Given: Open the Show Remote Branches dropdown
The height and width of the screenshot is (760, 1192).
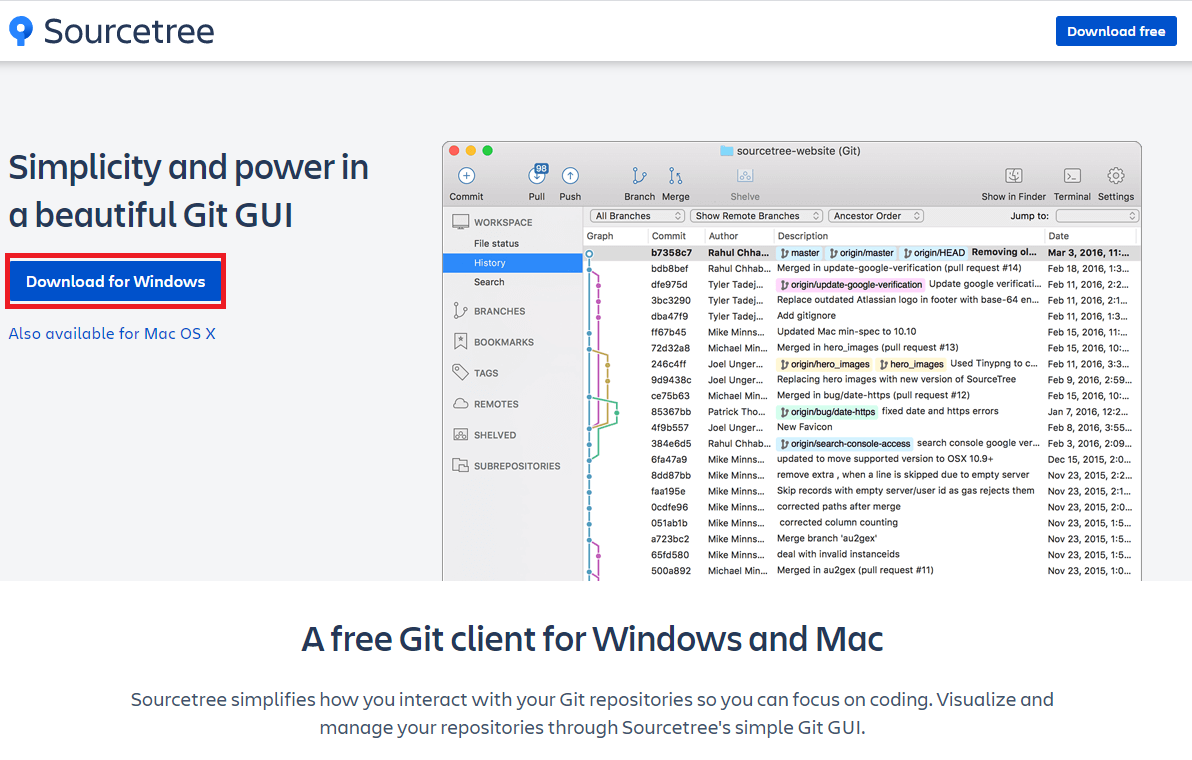Looking at the screenshot, I should 756,216.
